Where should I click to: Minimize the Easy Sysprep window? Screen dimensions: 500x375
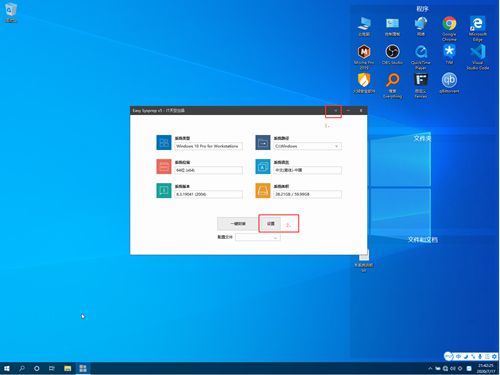point(348,110)
